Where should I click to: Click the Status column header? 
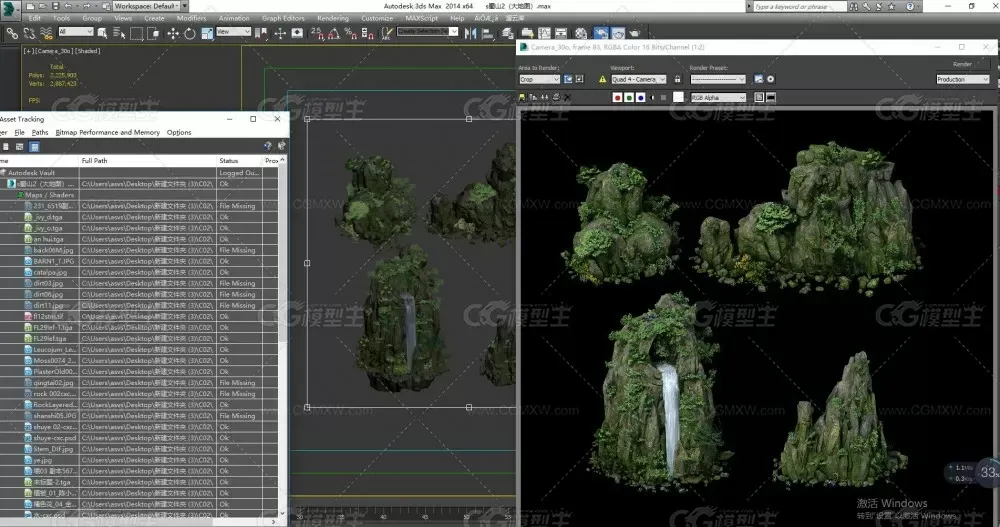click(239, 161)
